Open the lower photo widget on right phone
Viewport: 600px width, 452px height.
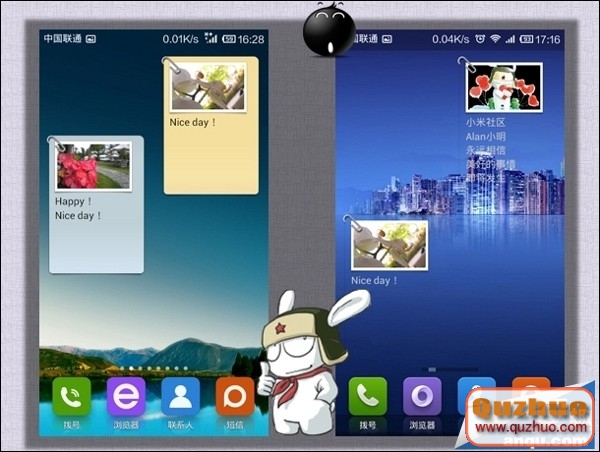point(390,245)
